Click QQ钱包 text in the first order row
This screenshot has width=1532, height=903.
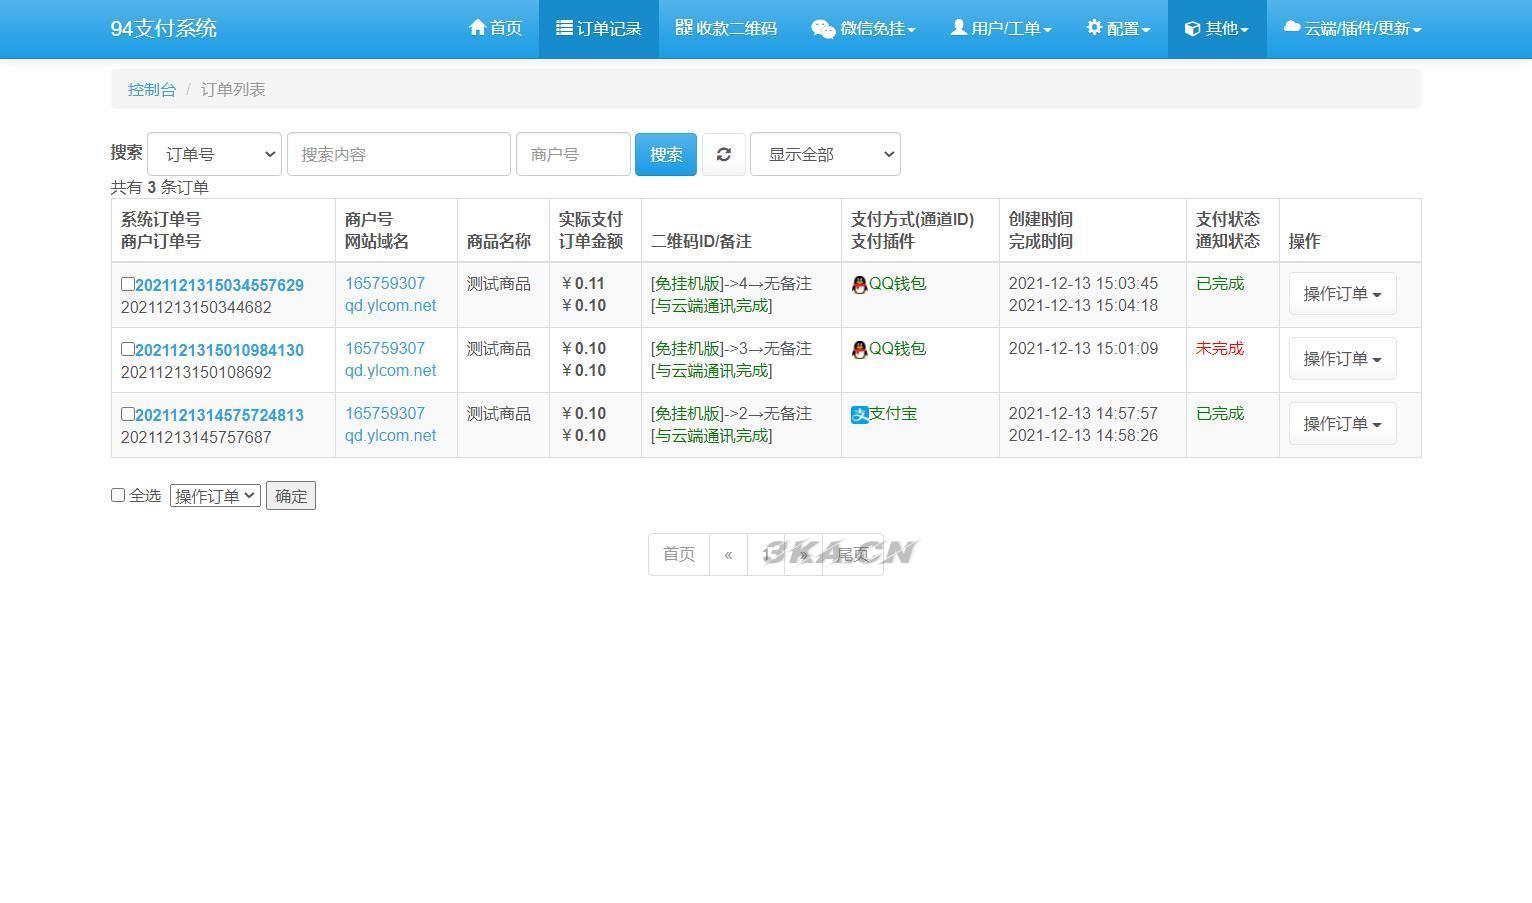coord(897,284)
